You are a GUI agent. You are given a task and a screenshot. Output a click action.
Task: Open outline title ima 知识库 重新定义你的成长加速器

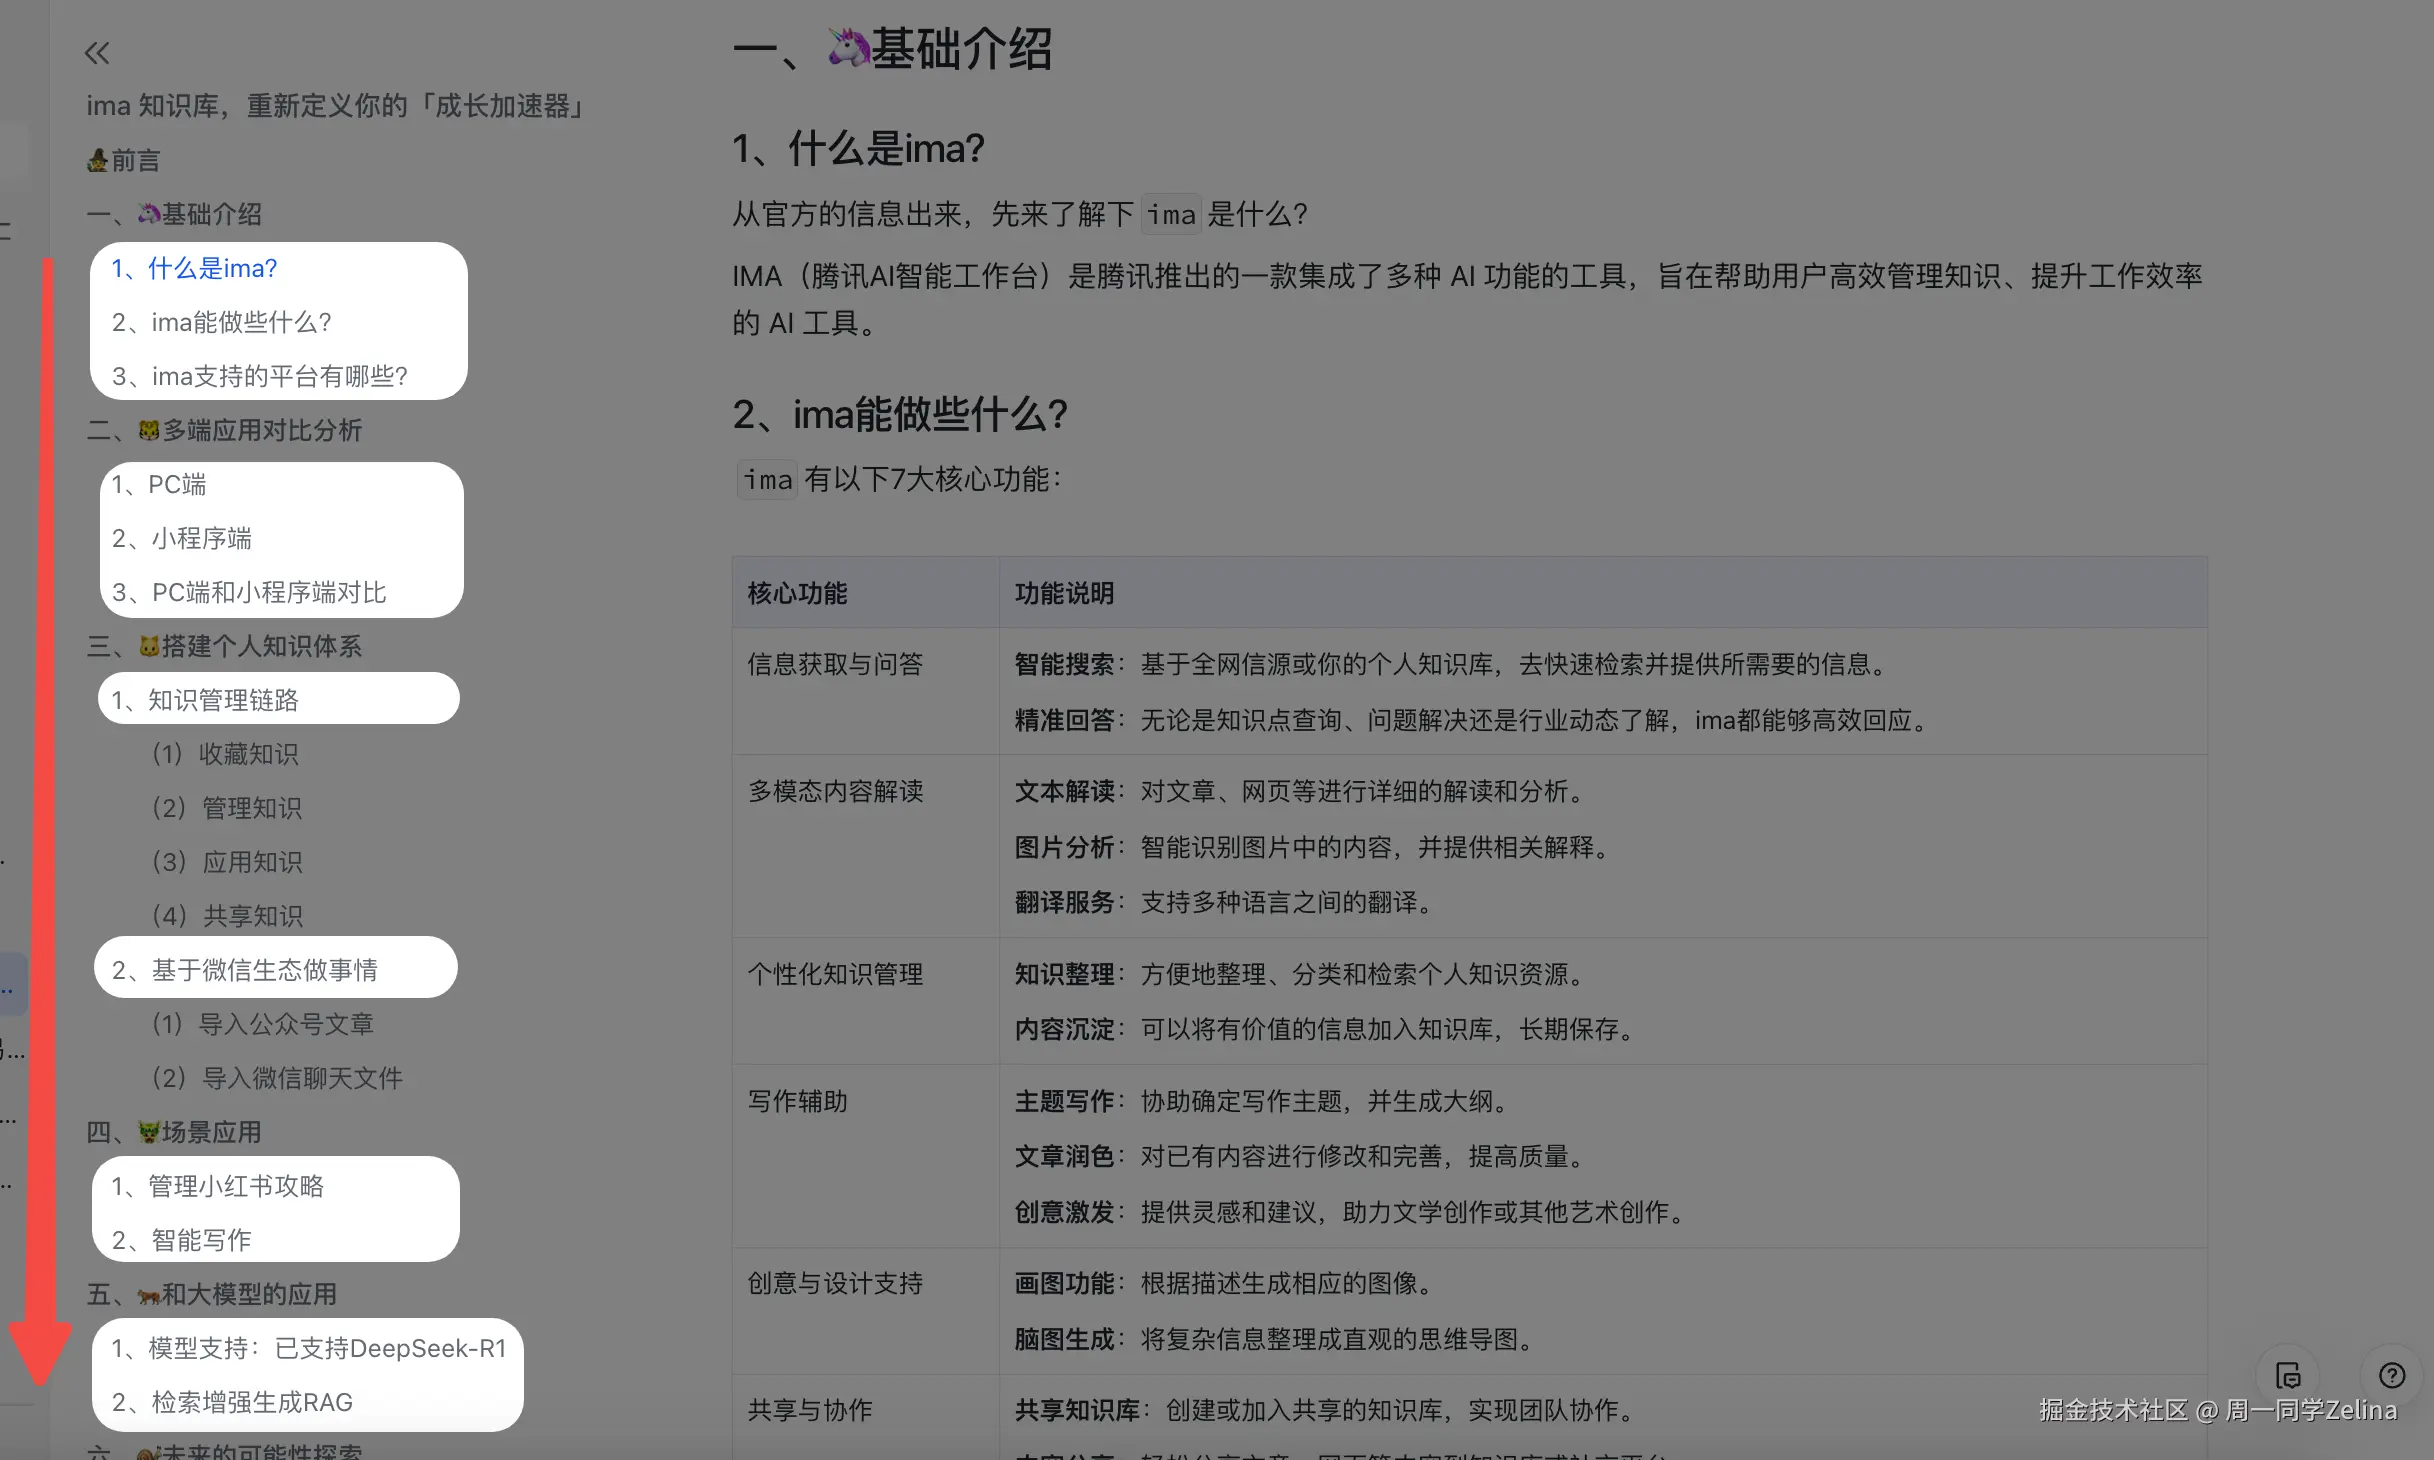click(337, 106)
